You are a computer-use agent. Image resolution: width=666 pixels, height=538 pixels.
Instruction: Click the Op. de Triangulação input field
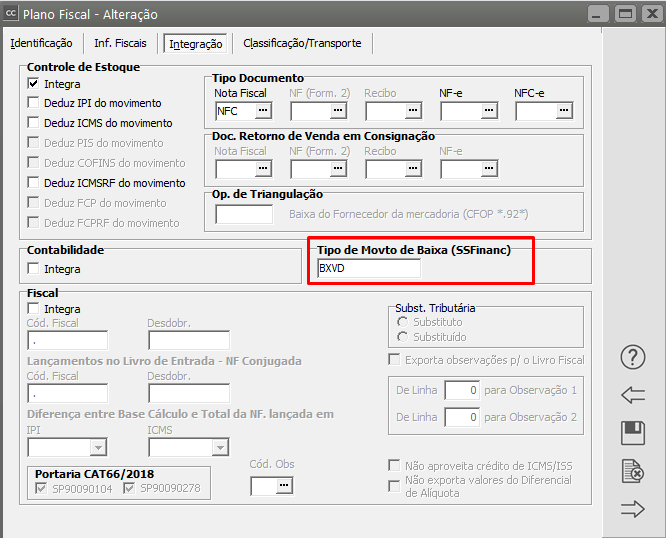pyautogui.click(x=244, y=213)
